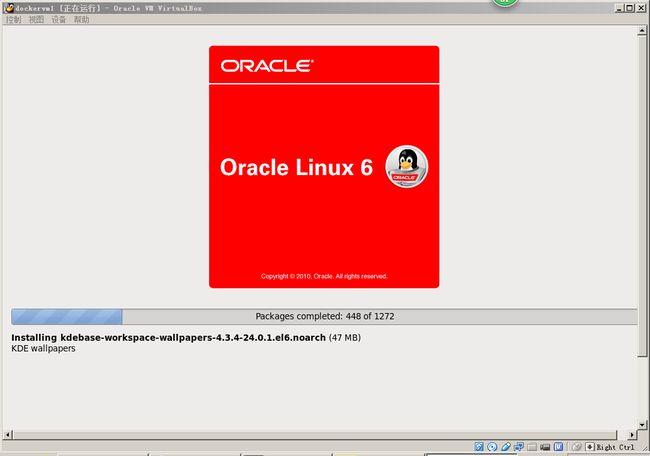
Task: Click the vertical scrollbar down arrow
Action: click(x=642, y=424)
